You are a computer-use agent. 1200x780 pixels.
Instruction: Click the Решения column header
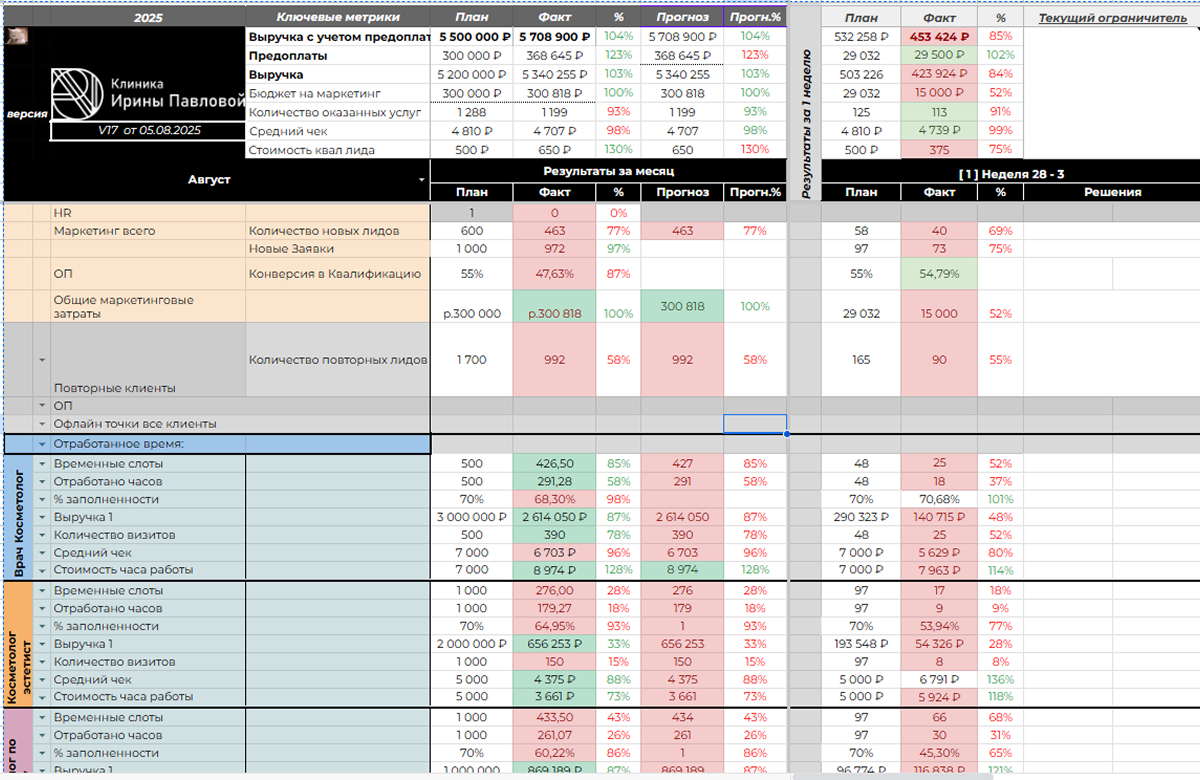click(1111, 192)
